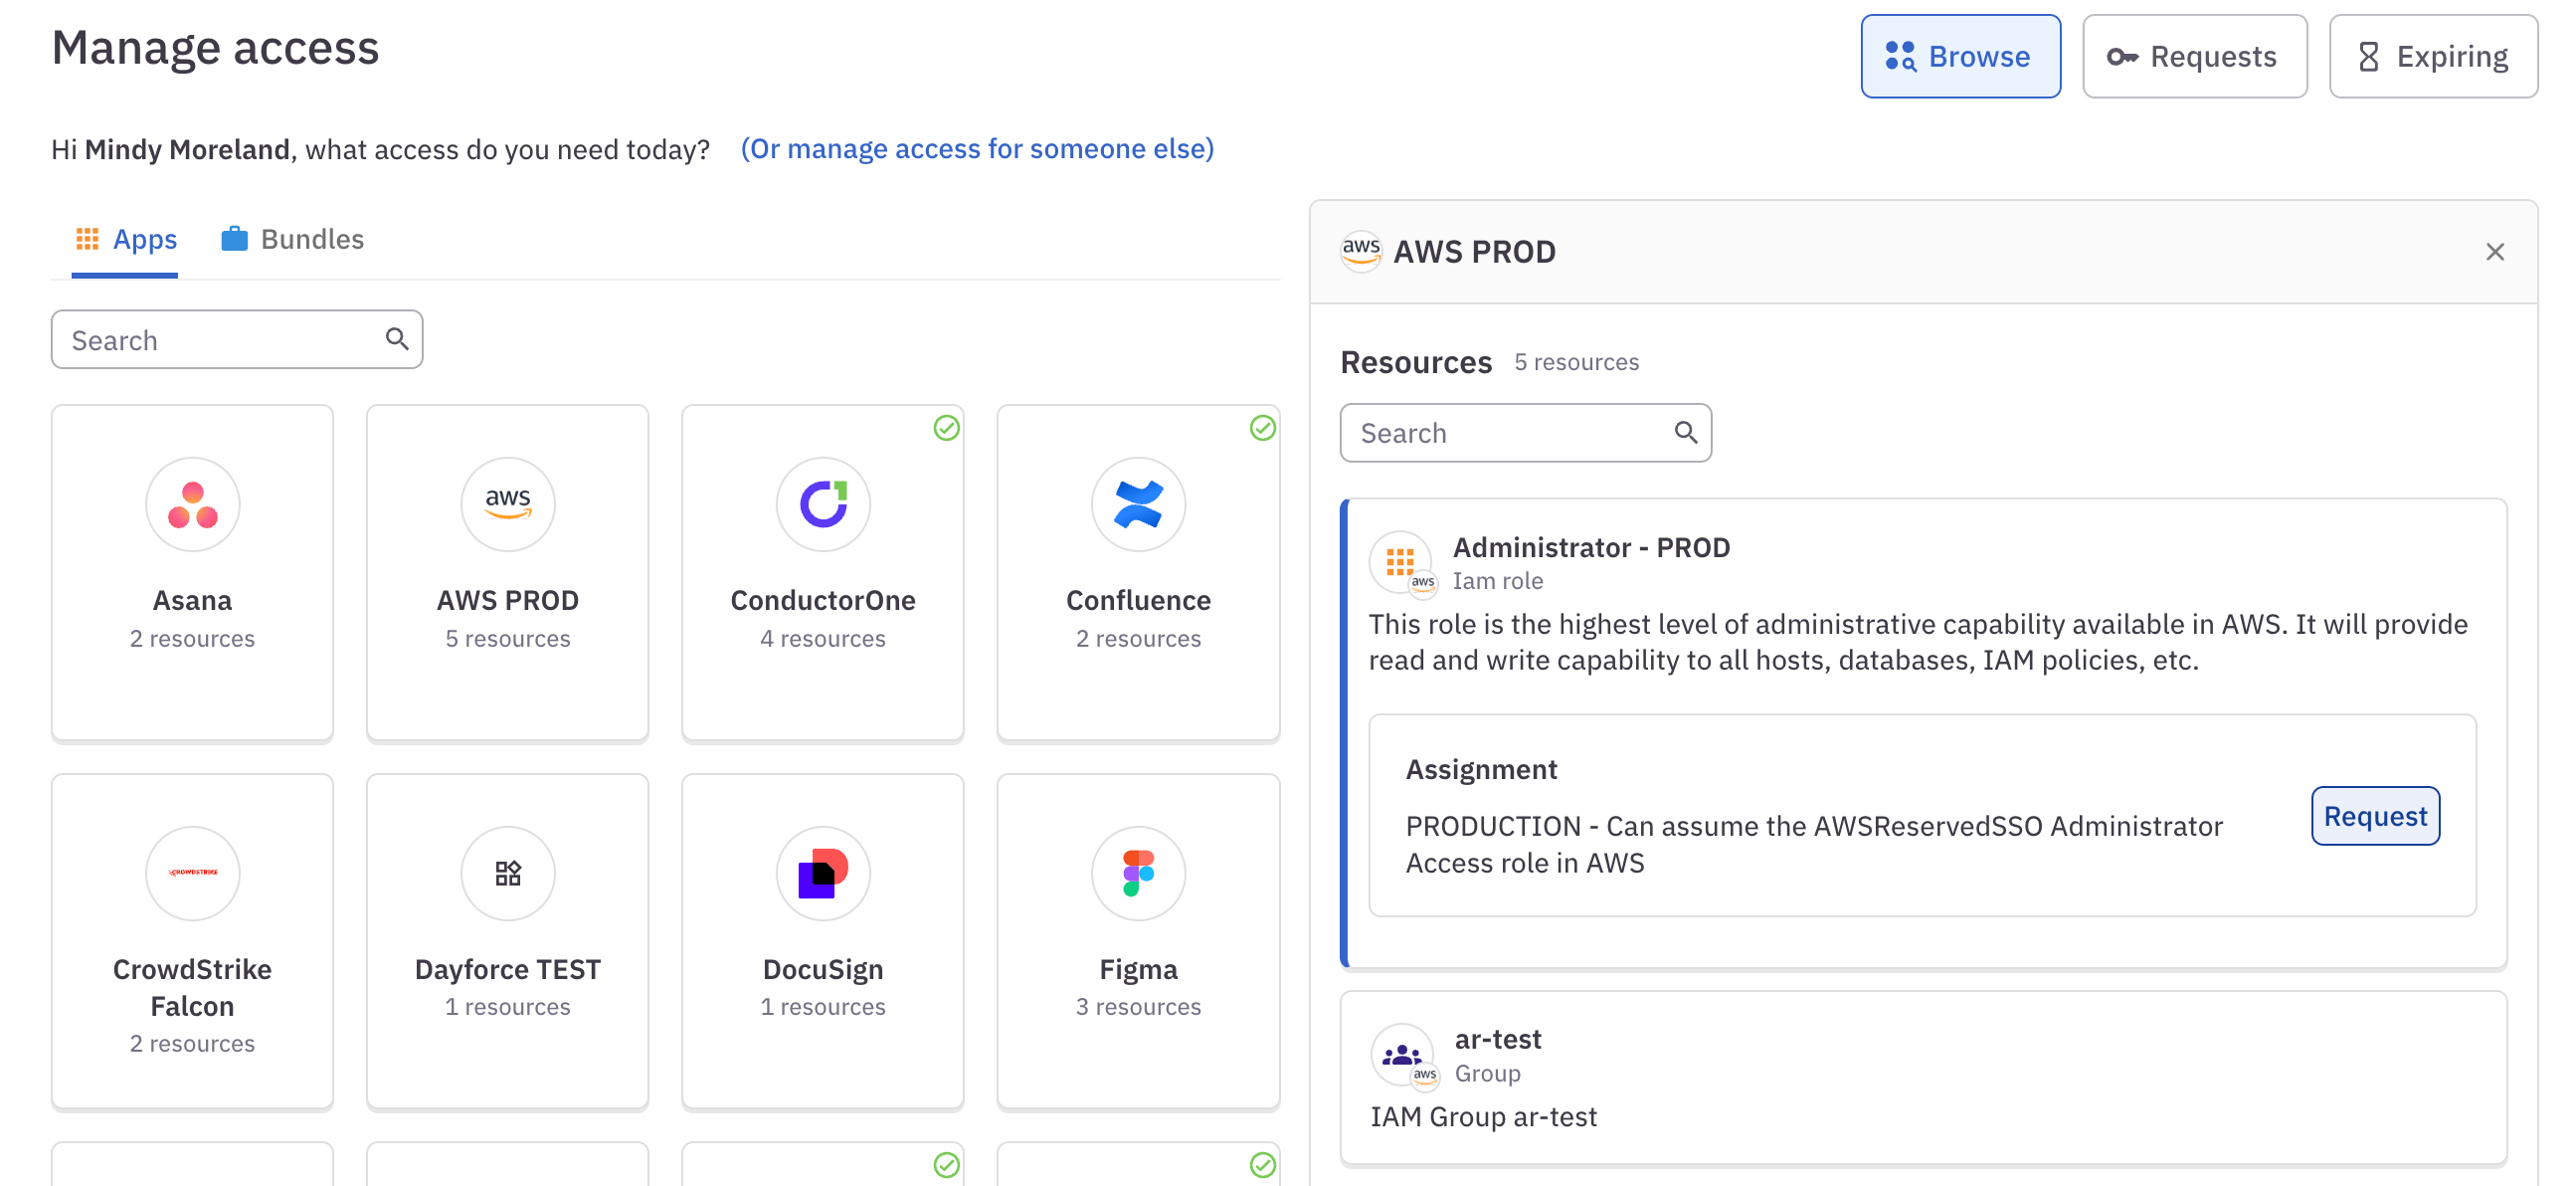Click the magnifier icon in Resources search

[x=1685, y=432]
